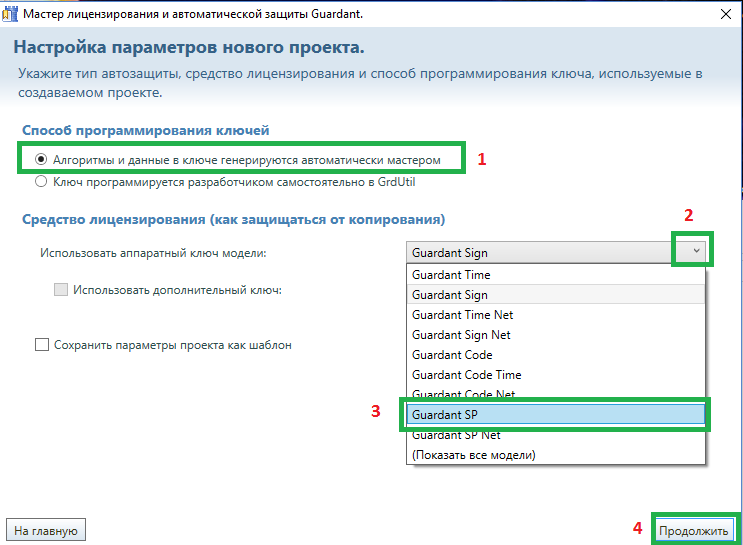
Task: Click the 'Продолжить' continue button
Action: pos(695,530)
